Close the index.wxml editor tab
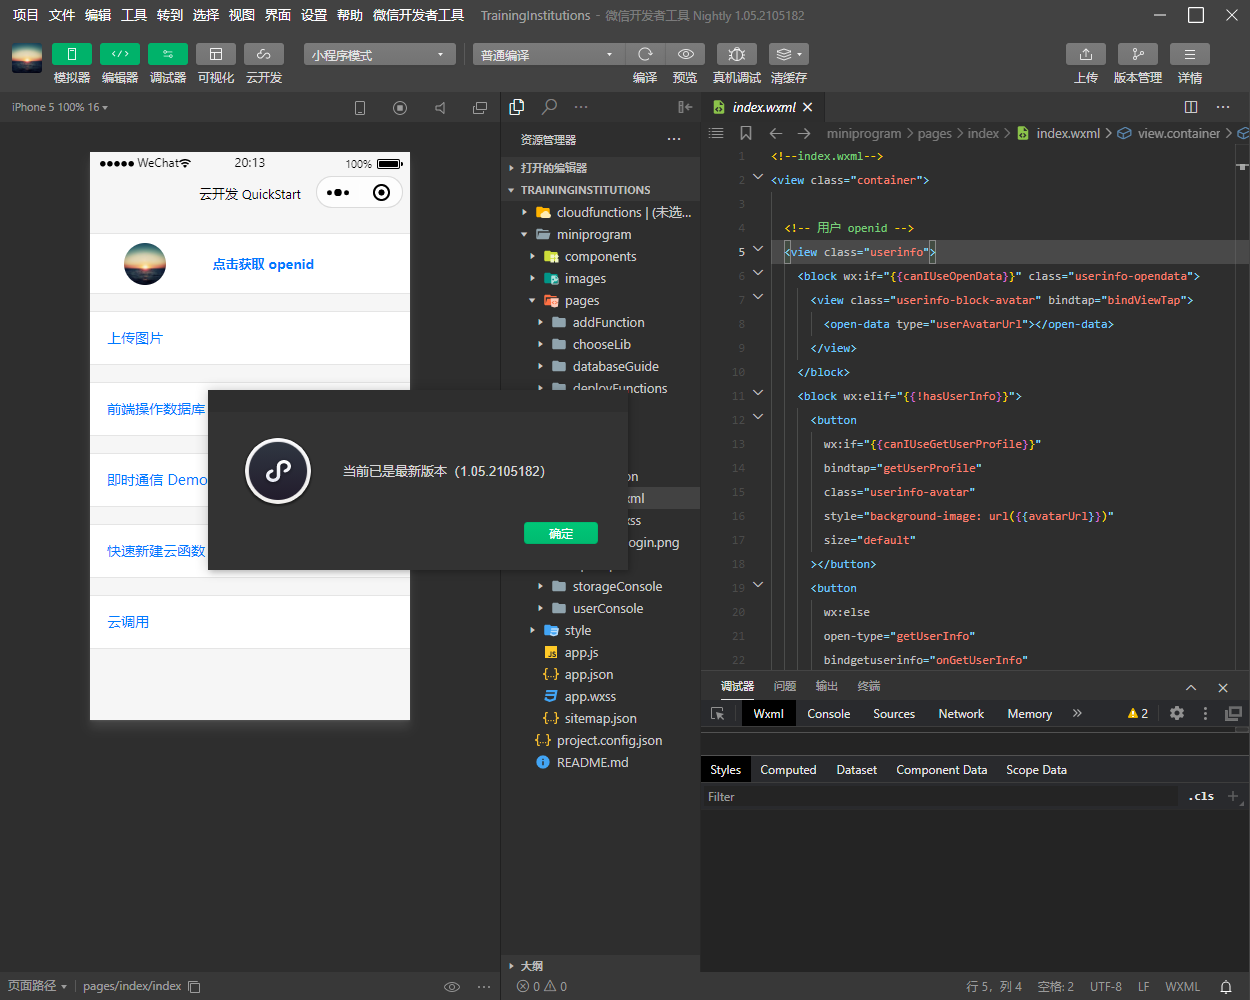1250x1000 pixels. 808,107
